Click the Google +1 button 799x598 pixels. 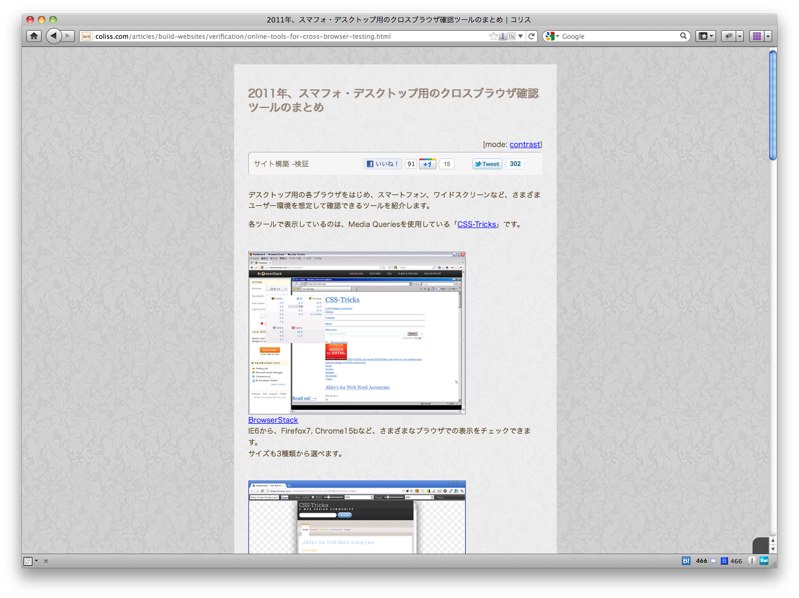428,164
